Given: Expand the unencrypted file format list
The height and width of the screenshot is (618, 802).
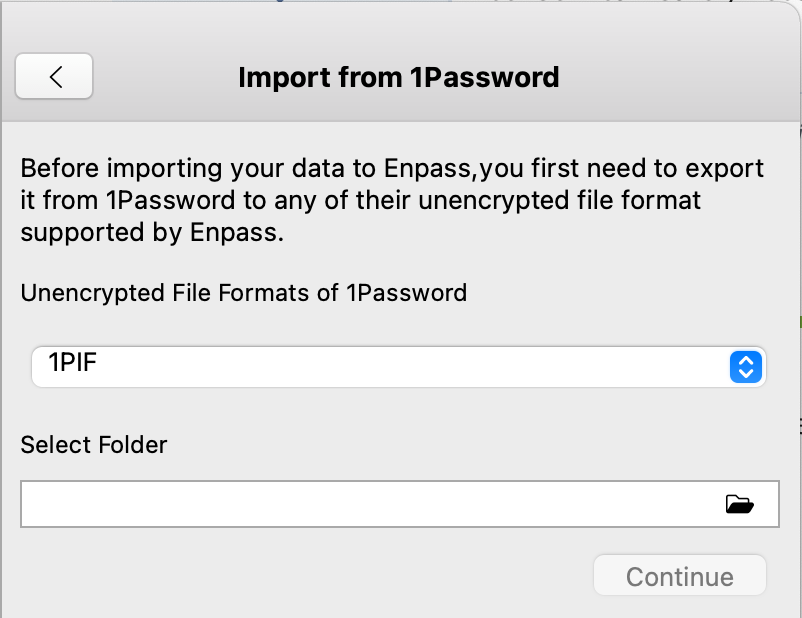Looking at the screenshot, I should (745, 367).
